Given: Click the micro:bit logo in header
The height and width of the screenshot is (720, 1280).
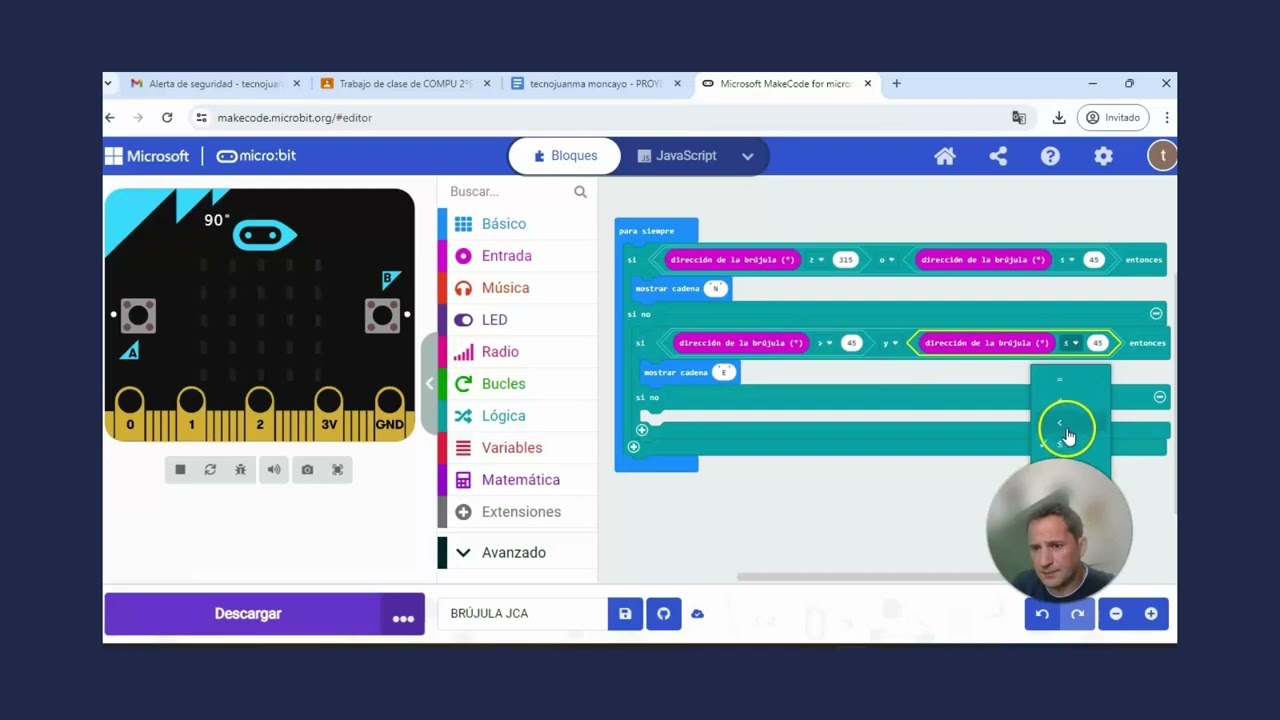Looking at the screenshot, I should [x=256, y=156].
